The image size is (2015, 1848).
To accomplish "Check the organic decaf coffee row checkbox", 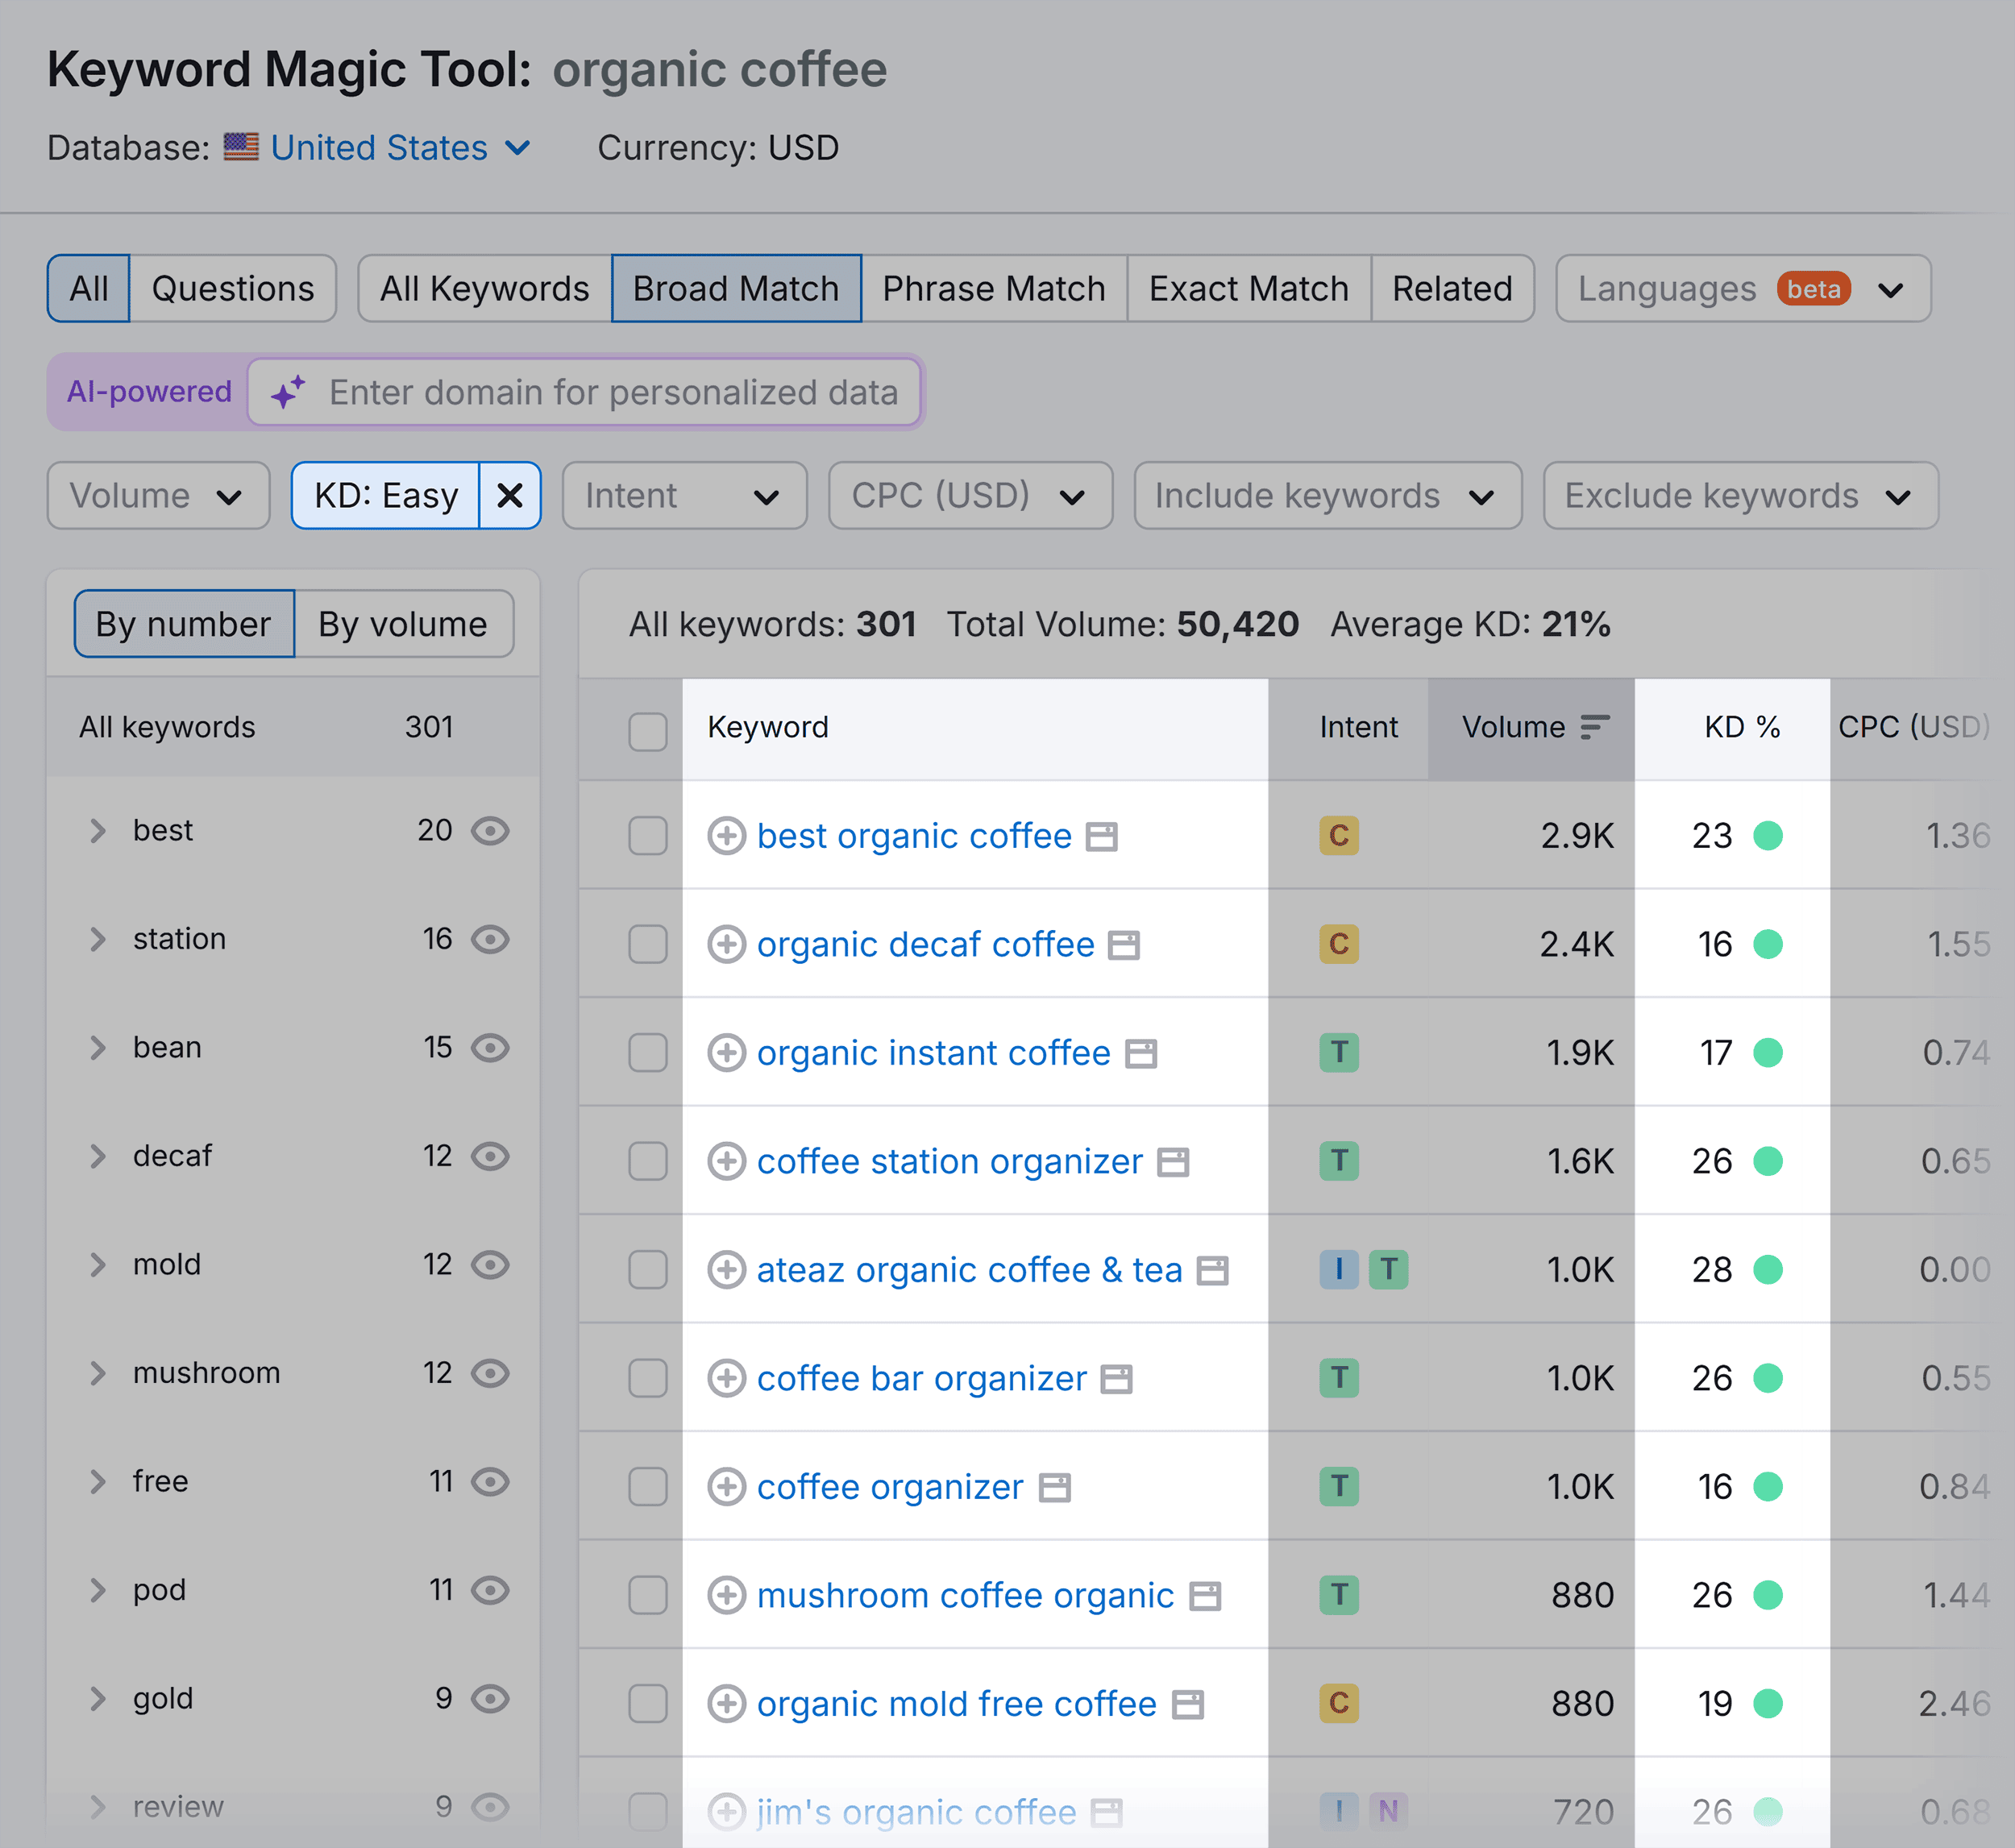I will (x=647, y=944).
